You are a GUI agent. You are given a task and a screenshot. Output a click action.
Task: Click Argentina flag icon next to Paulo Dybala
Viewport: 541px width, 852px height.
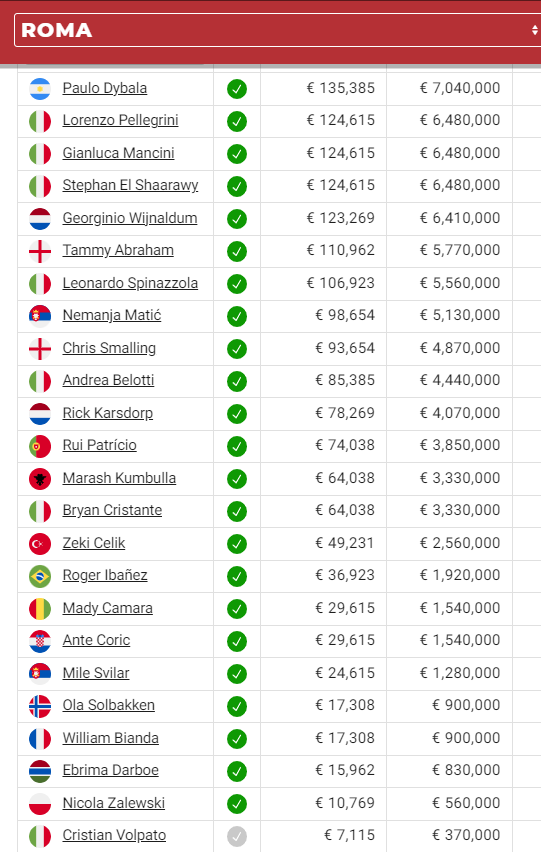pos(40,89)
